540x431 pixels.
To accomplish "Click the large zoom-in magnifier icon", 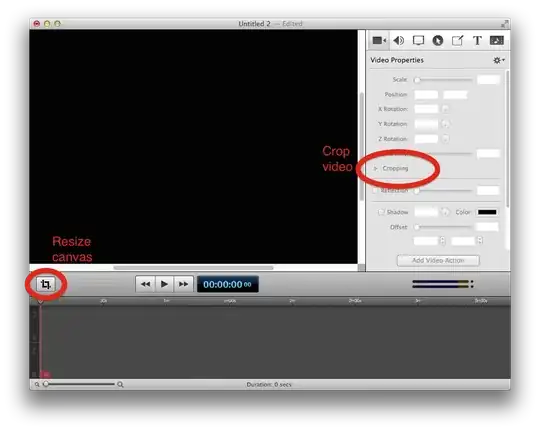I will pyautogui.click(x=120, y=384).
